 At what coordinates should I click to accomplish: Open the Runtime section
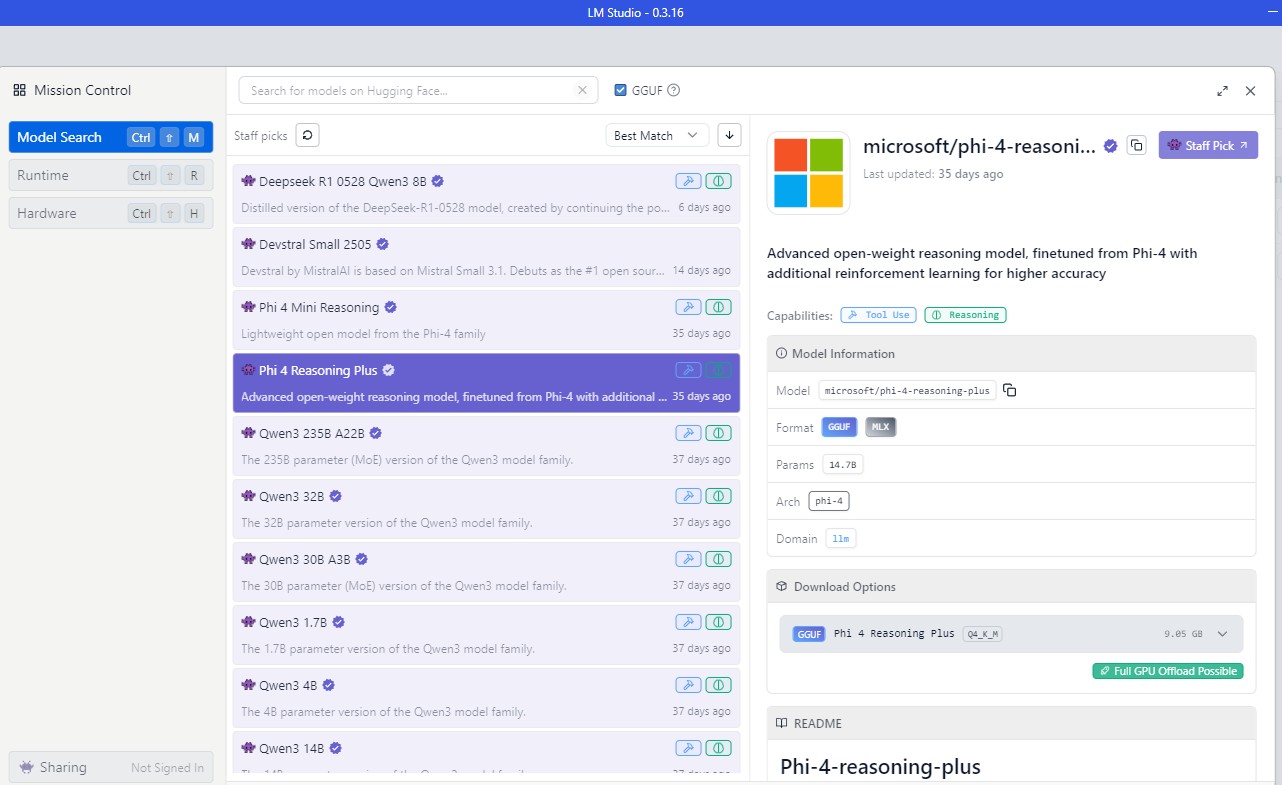tap(110, 175)
